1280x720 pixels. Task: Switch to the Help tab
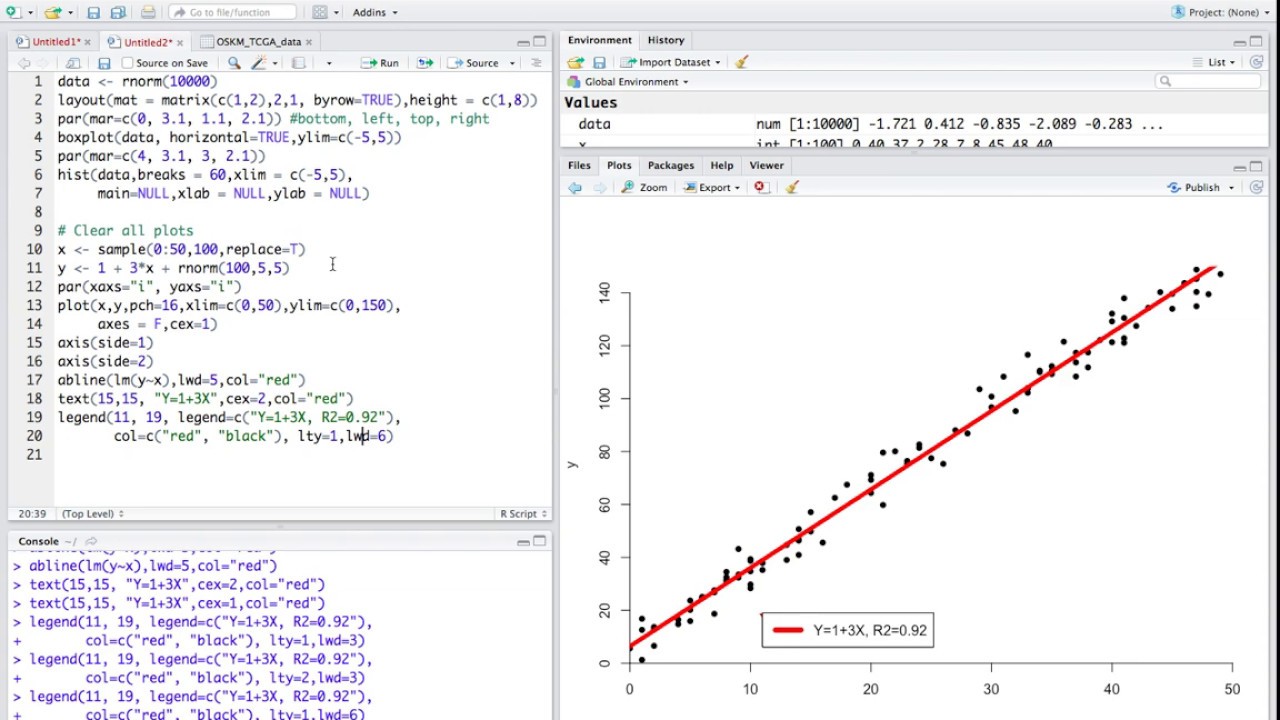point(721,165)
